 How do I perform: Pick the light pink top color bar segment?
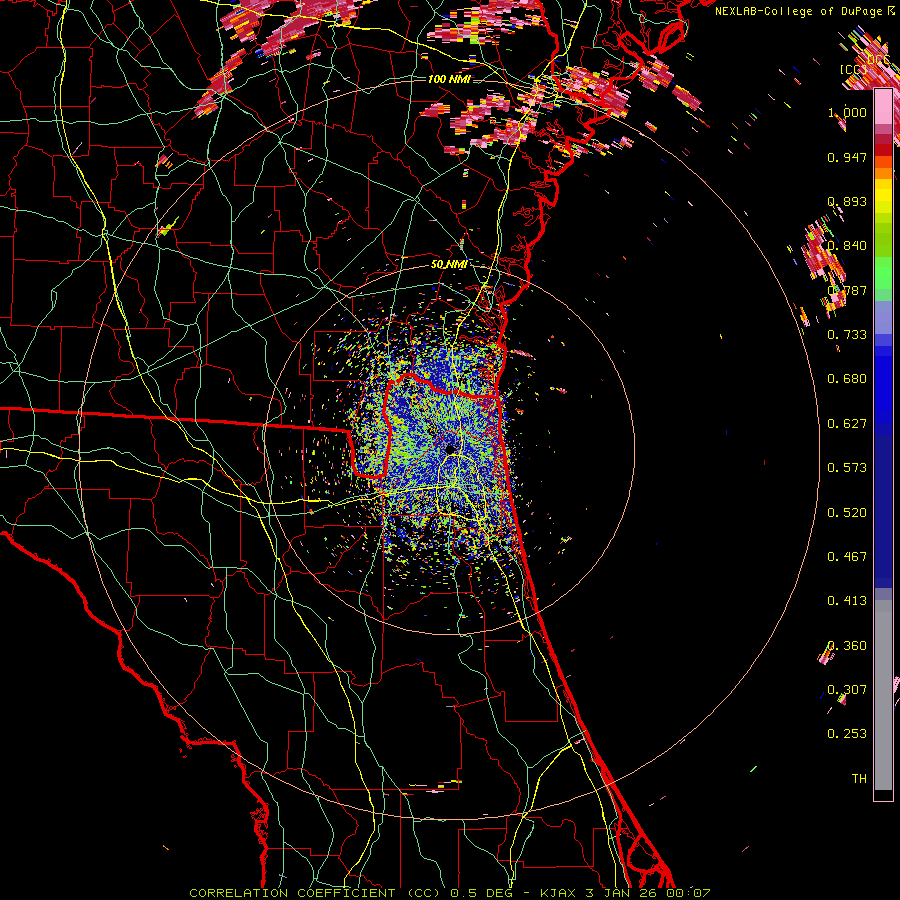(883, 107)
